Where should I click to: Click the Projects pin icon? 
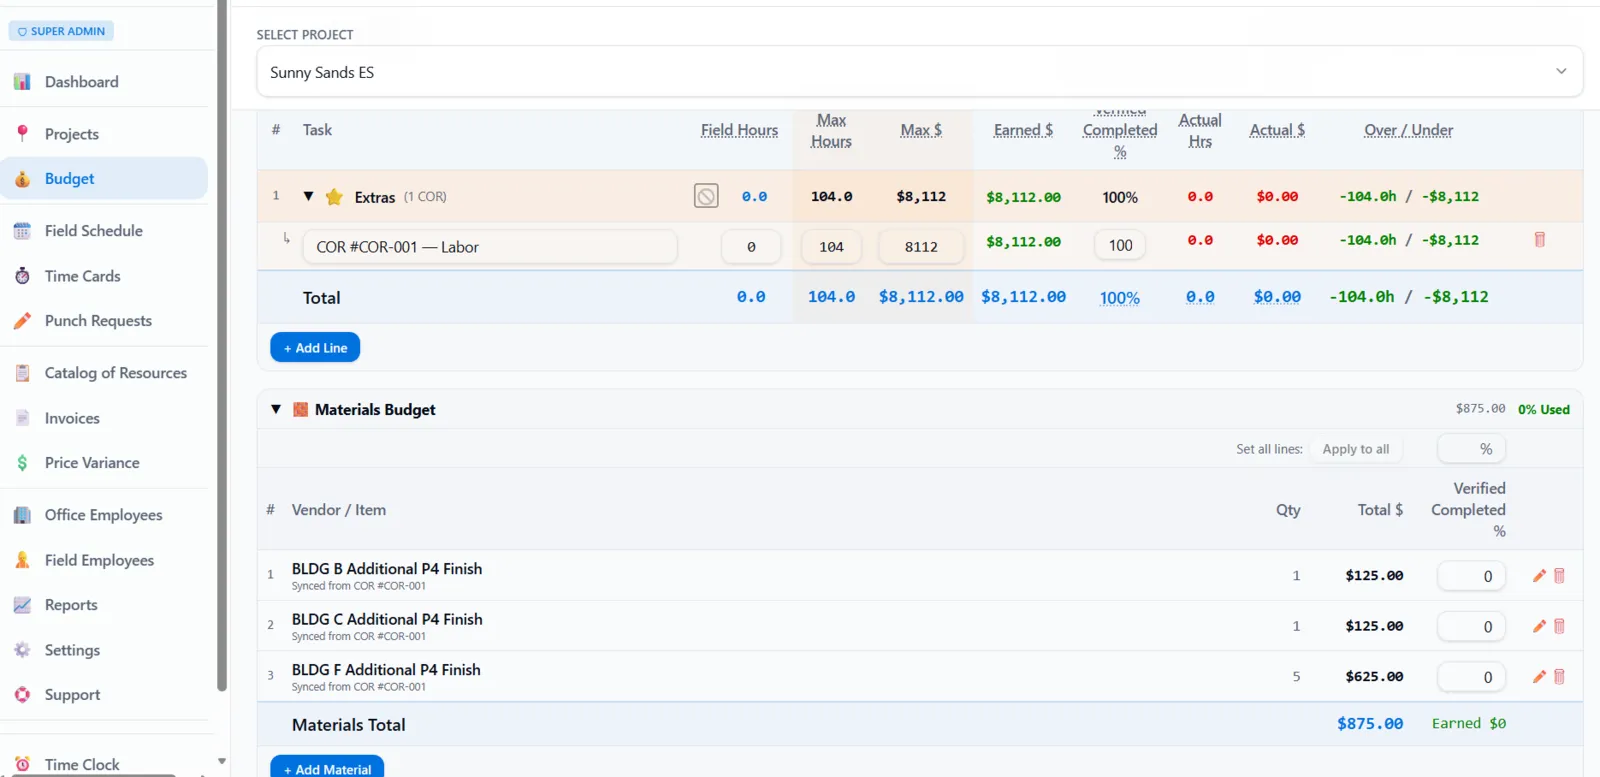click(x=22, y=134)
